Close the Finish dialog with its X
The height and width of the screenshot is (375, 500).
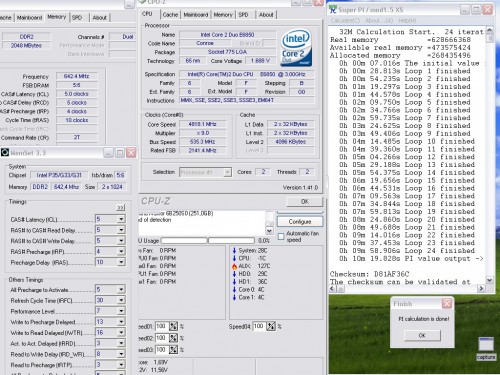tap(447, 303)
